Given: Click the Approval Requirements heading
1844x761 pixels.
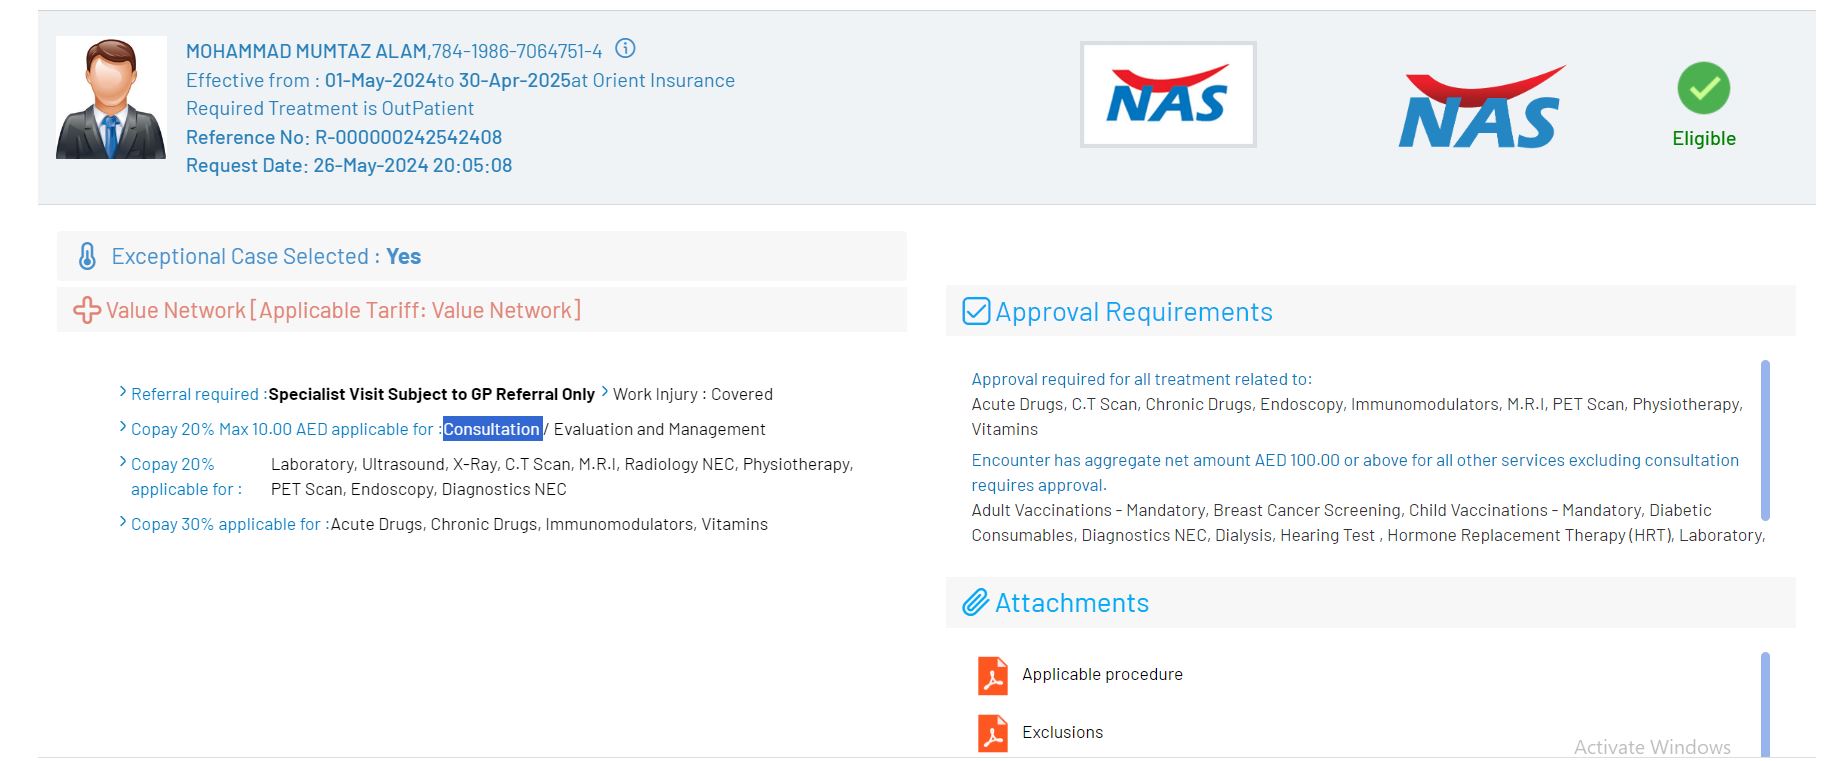Looking at the screenshot, I should pos(1134,312).
